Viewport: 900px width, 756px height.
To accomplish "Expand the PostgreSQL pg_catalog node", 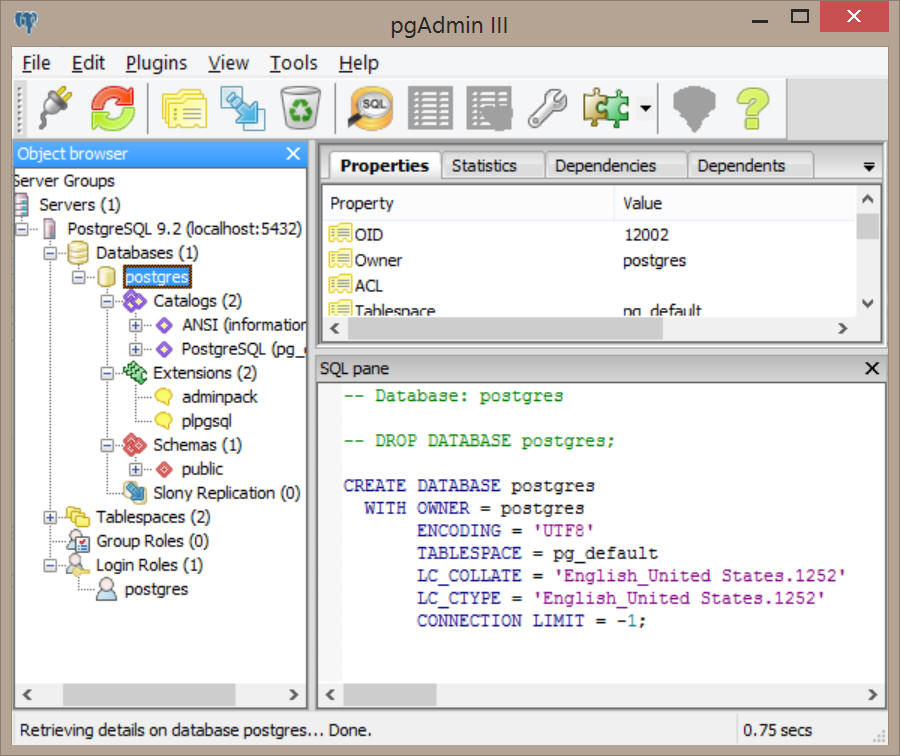I will pyautogui.click(x=135, y=349).
